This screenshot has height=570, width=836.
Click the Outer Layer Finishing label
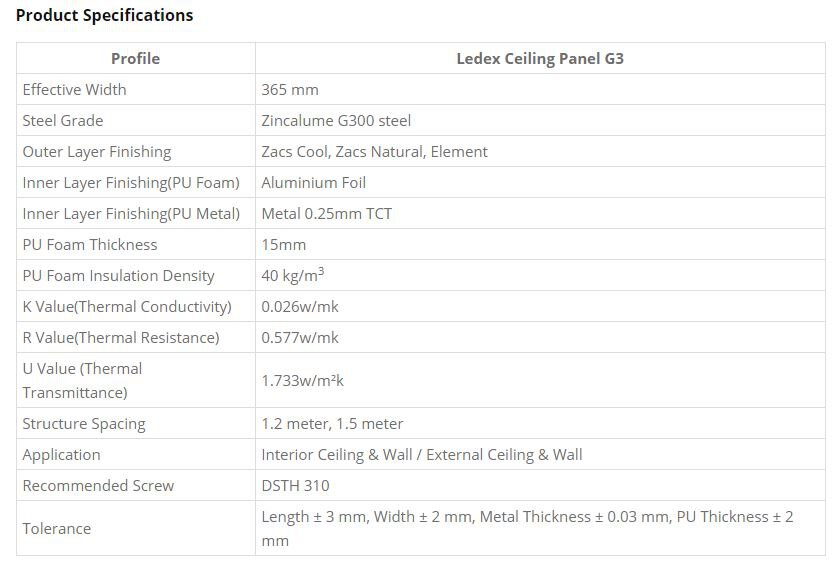pos(97,151)
